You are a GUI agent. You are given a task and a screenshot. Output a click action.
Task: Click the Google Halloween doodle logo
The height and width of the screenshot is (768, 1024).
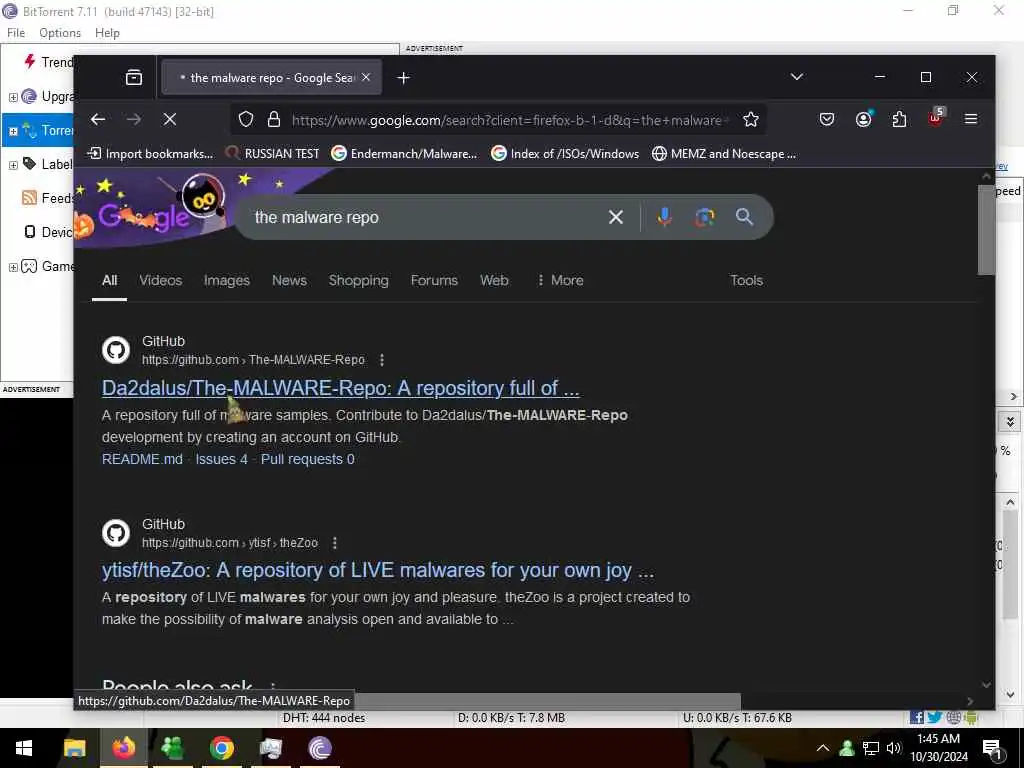[x=154, y=209]
